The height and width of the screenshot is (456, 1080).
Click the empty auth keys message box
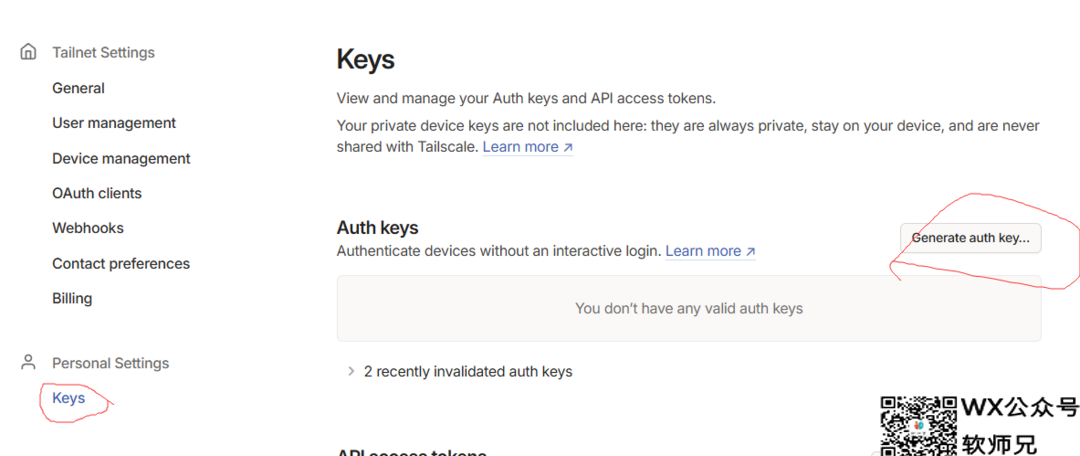point(689,308)
